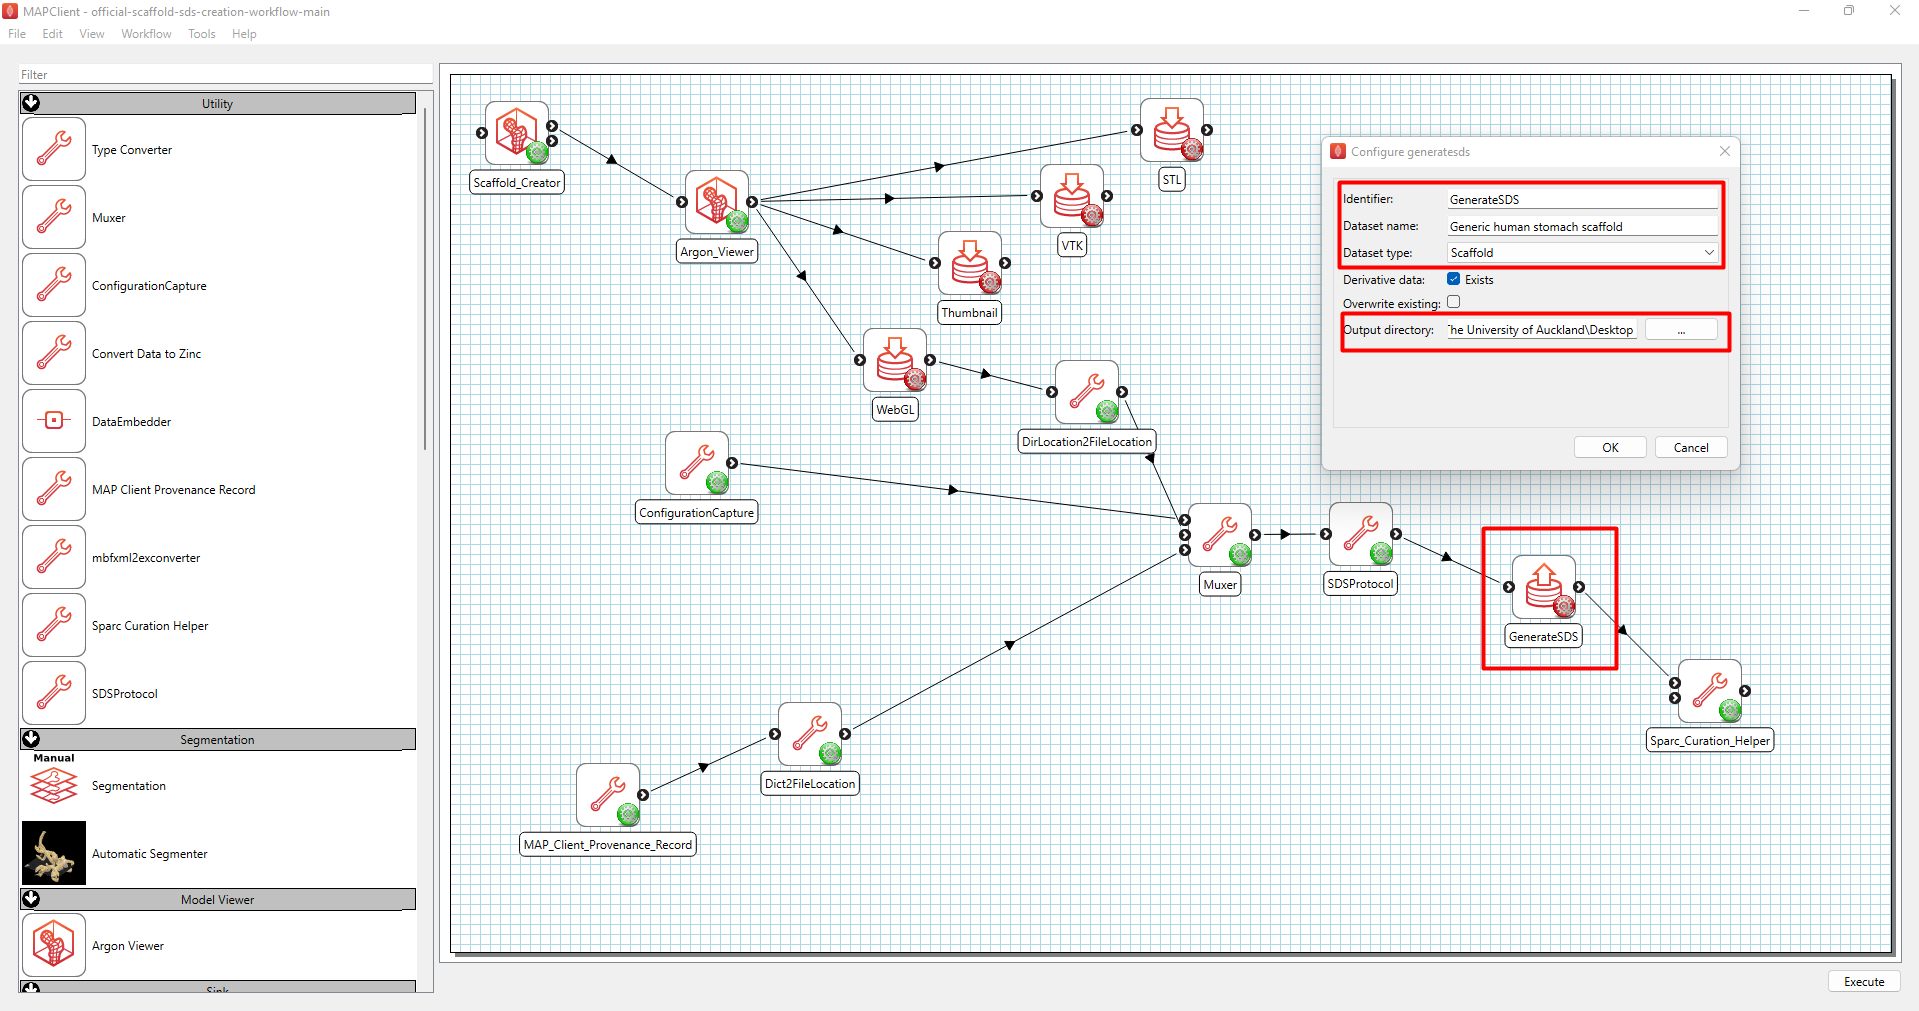Click the DirLocation2FileLocation node
Screen dimensions: 1919x1011
click(1087, 392)
